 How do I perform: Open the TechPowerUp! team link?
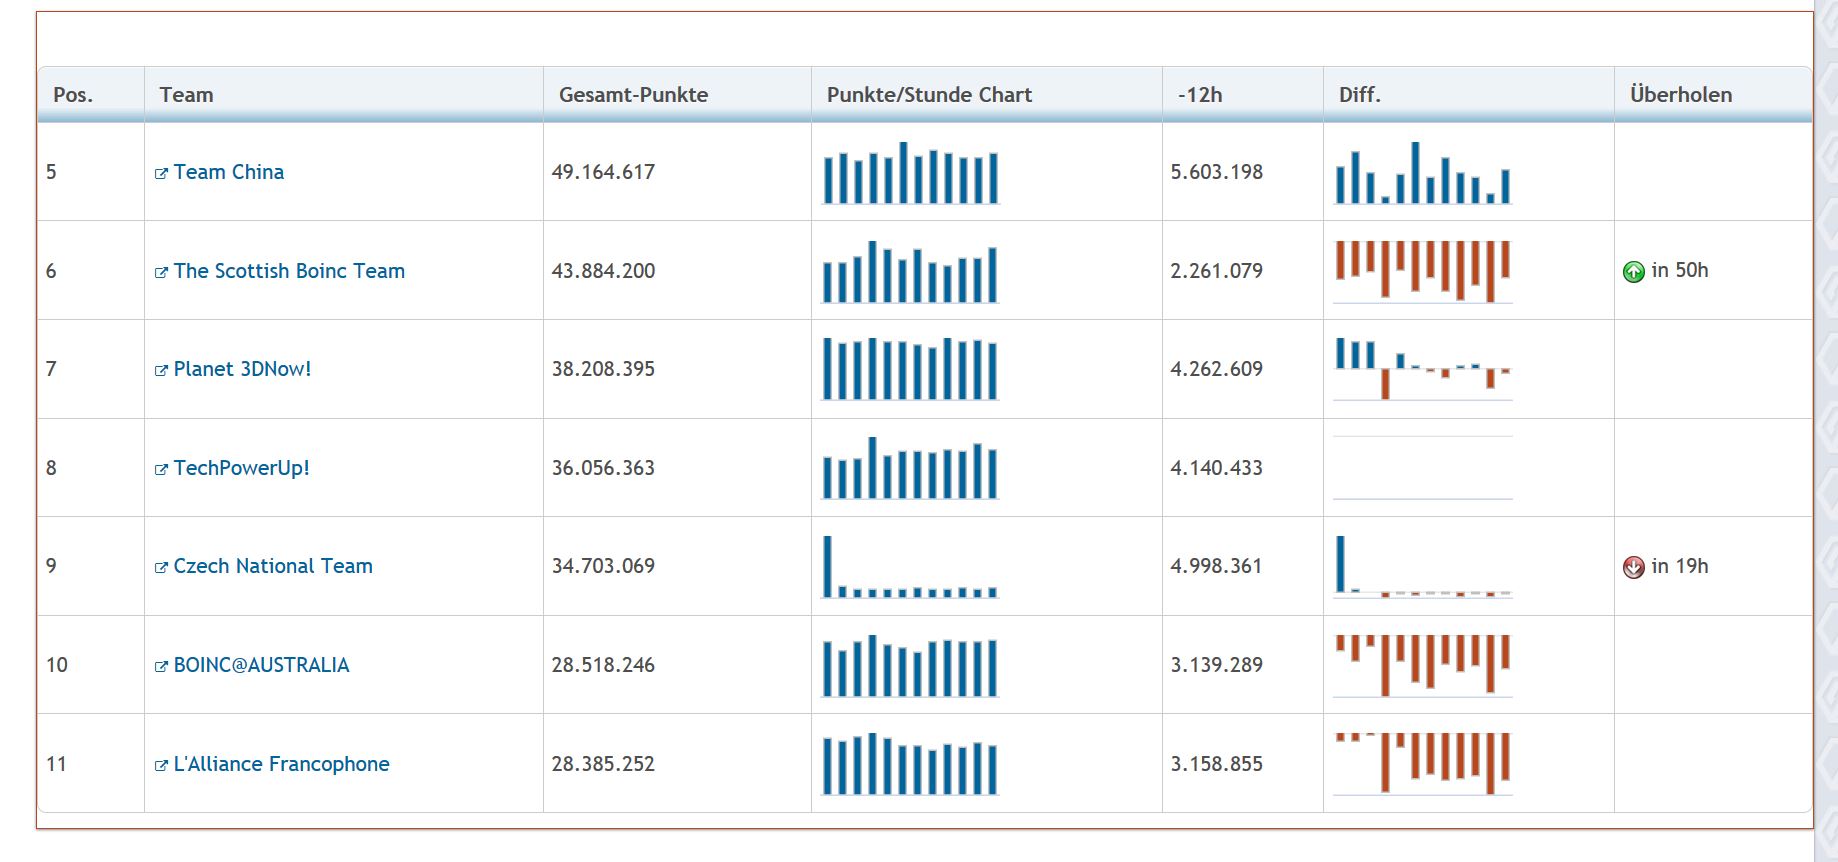241,468
